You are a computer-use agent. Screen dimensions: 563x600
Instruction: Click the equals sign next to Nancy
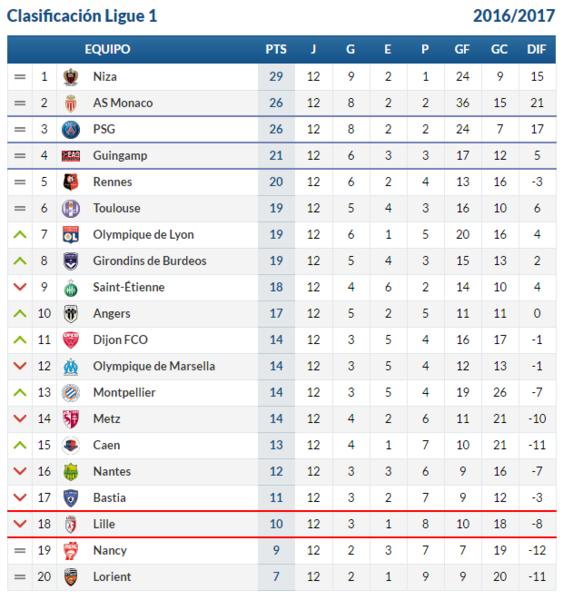click(20, 551)
